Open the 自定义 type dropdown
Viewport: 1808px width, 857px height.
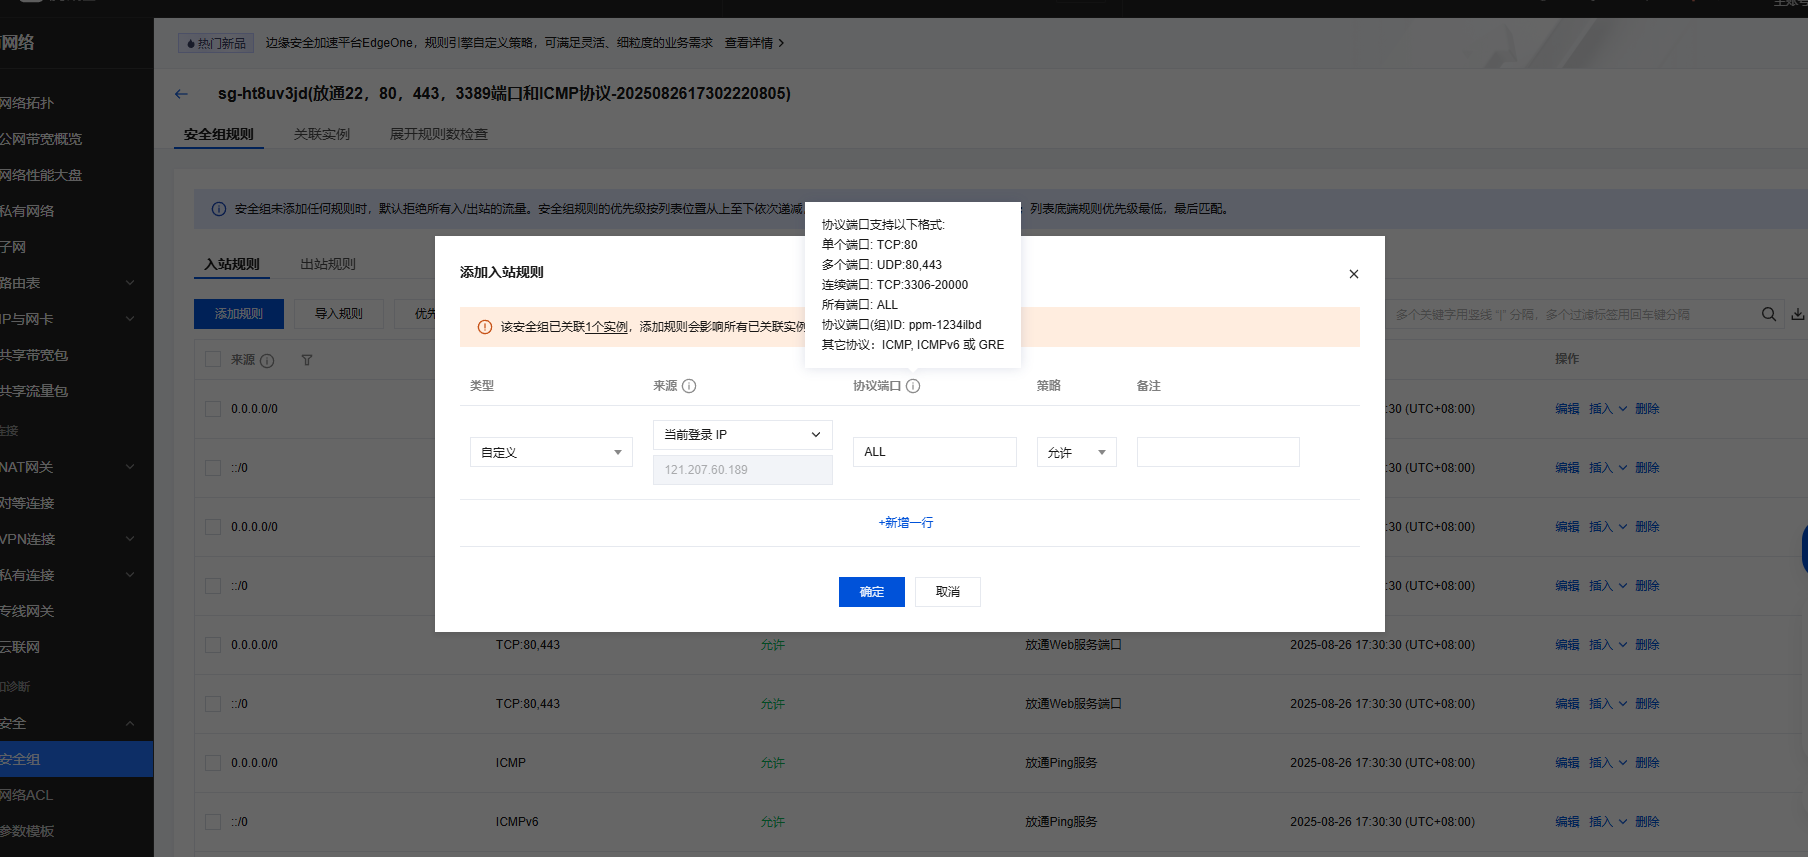tap(551, 453)
